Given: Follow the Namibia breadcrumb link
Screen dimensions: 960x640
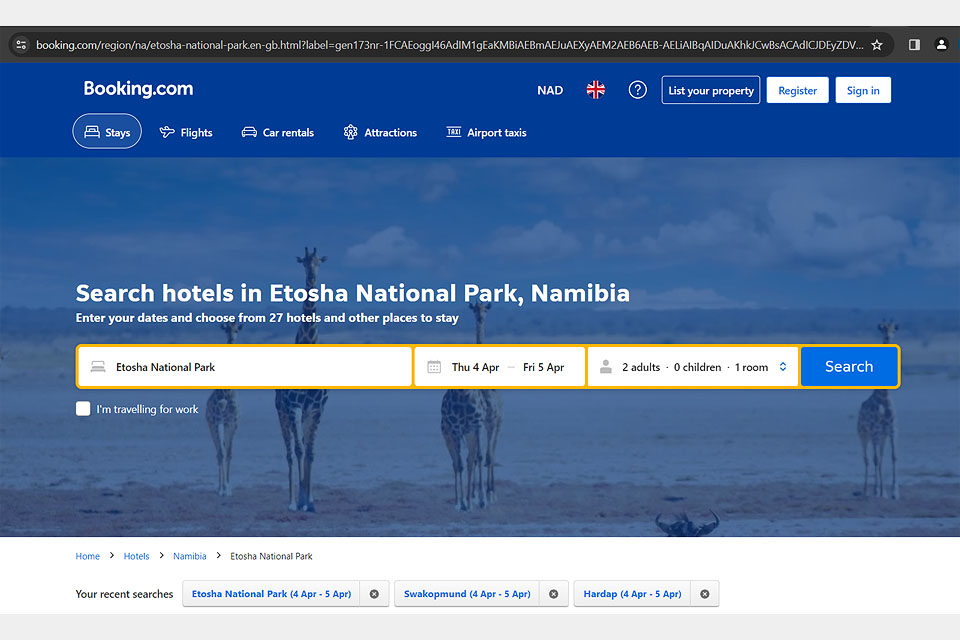Looking at the screenshot, I should (x=190, y=556).
